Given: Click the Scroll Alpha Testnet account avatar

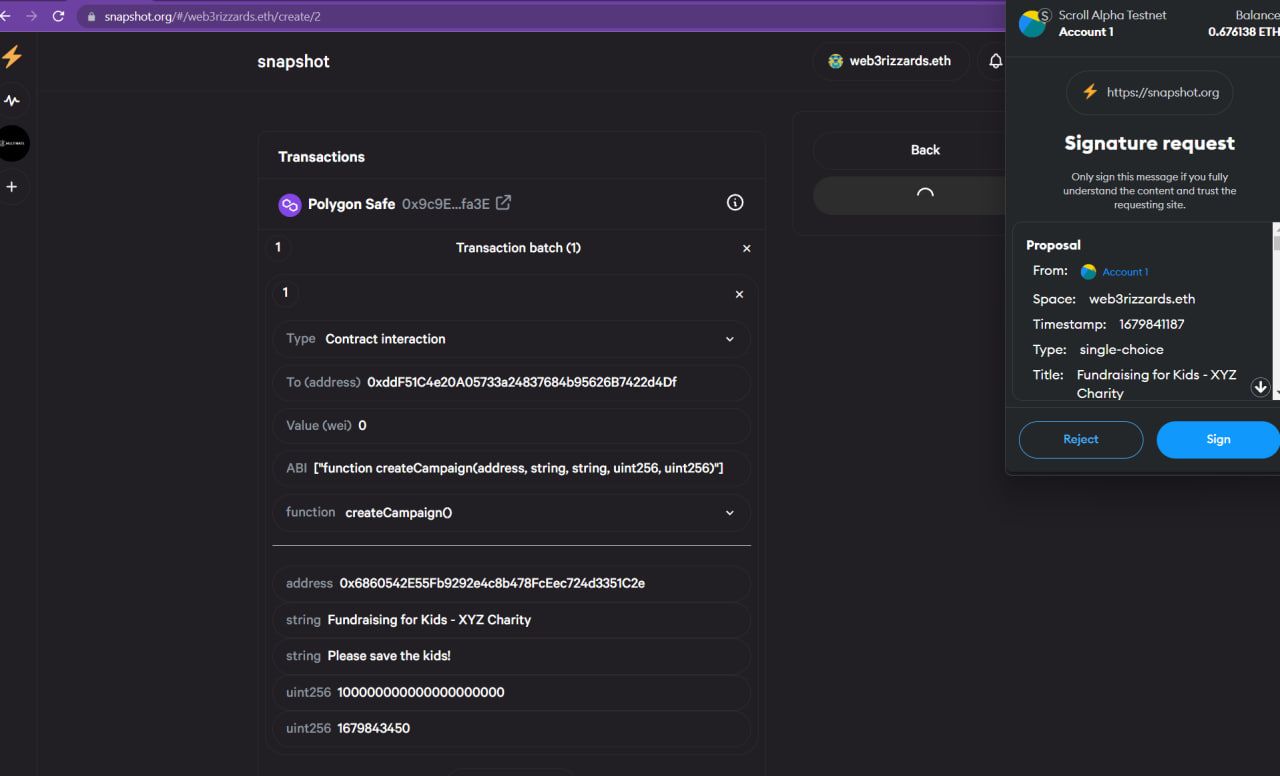Looking at the screenshot, I should click(1033, 23).
